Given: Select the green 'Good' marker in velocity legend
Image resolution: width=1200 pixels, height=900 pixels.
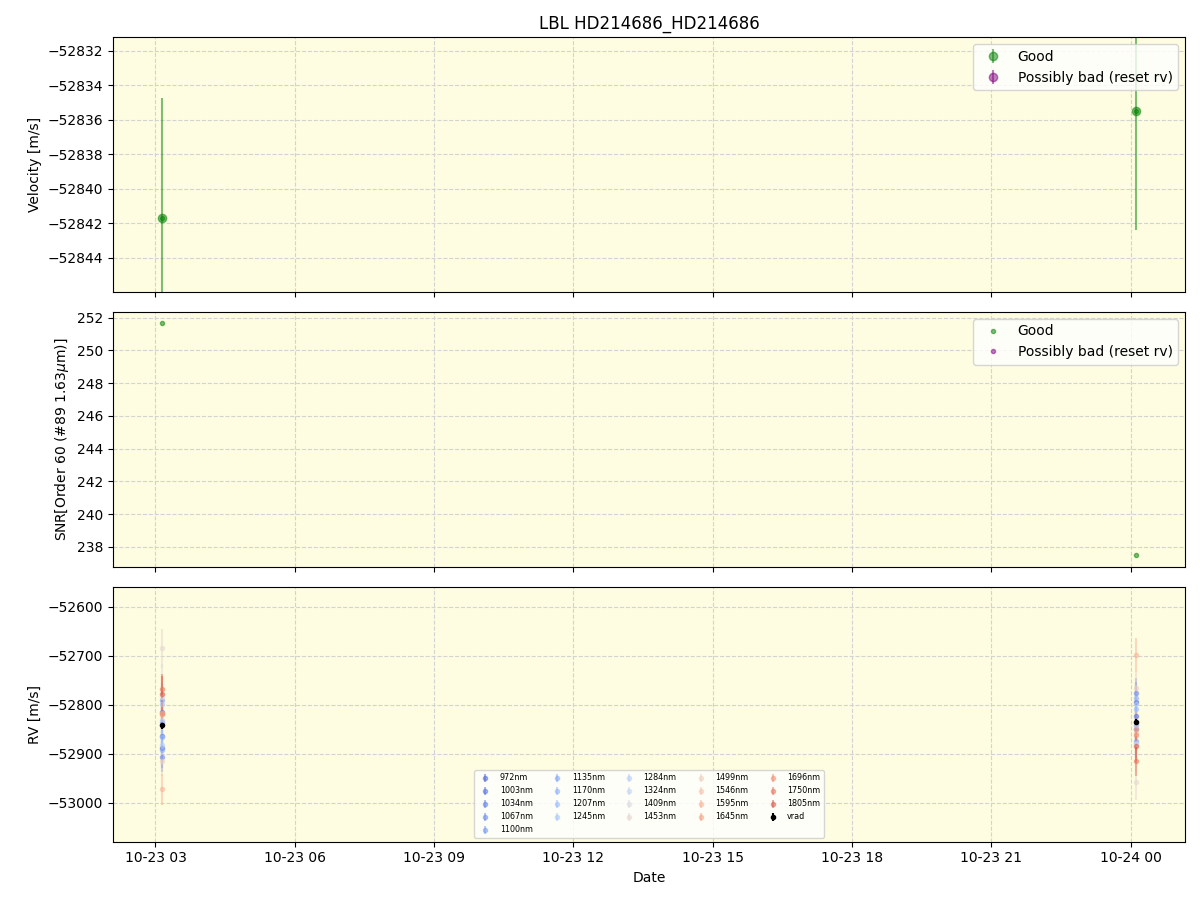Looking at the screenshot, I should coord(993,57).
